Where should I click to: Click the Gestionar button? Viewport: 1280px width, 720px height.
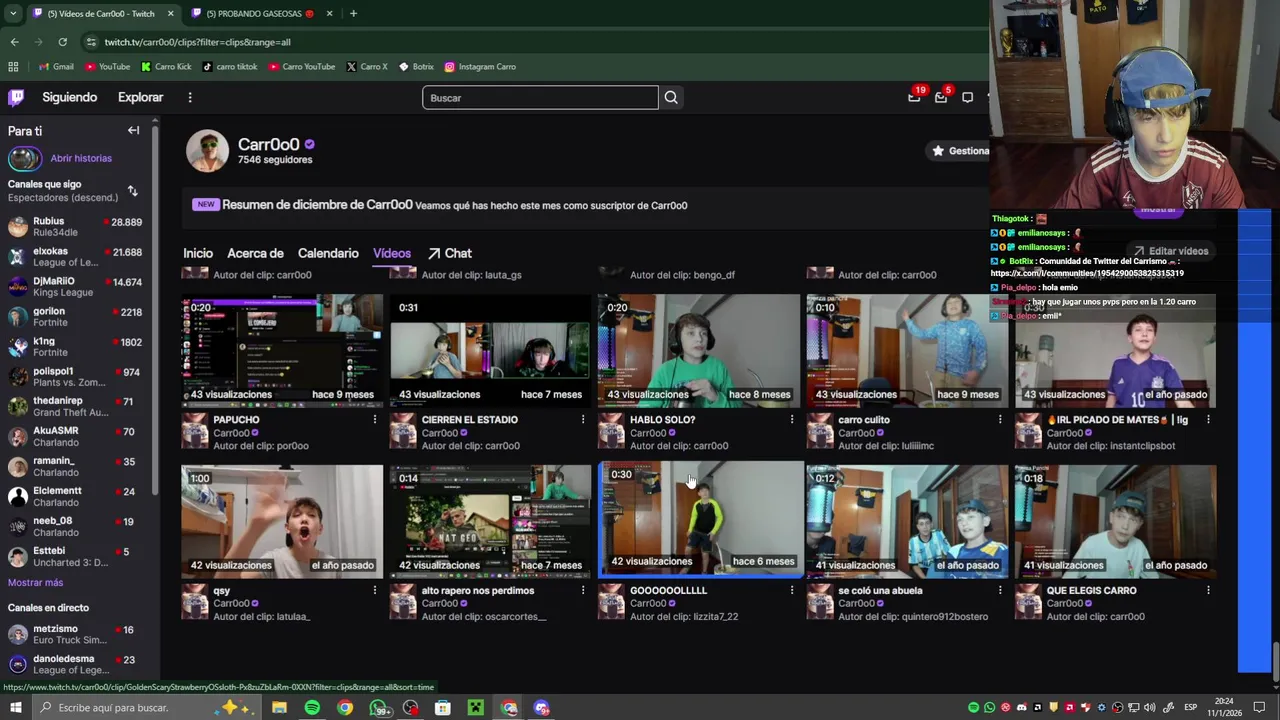(960, 151)
